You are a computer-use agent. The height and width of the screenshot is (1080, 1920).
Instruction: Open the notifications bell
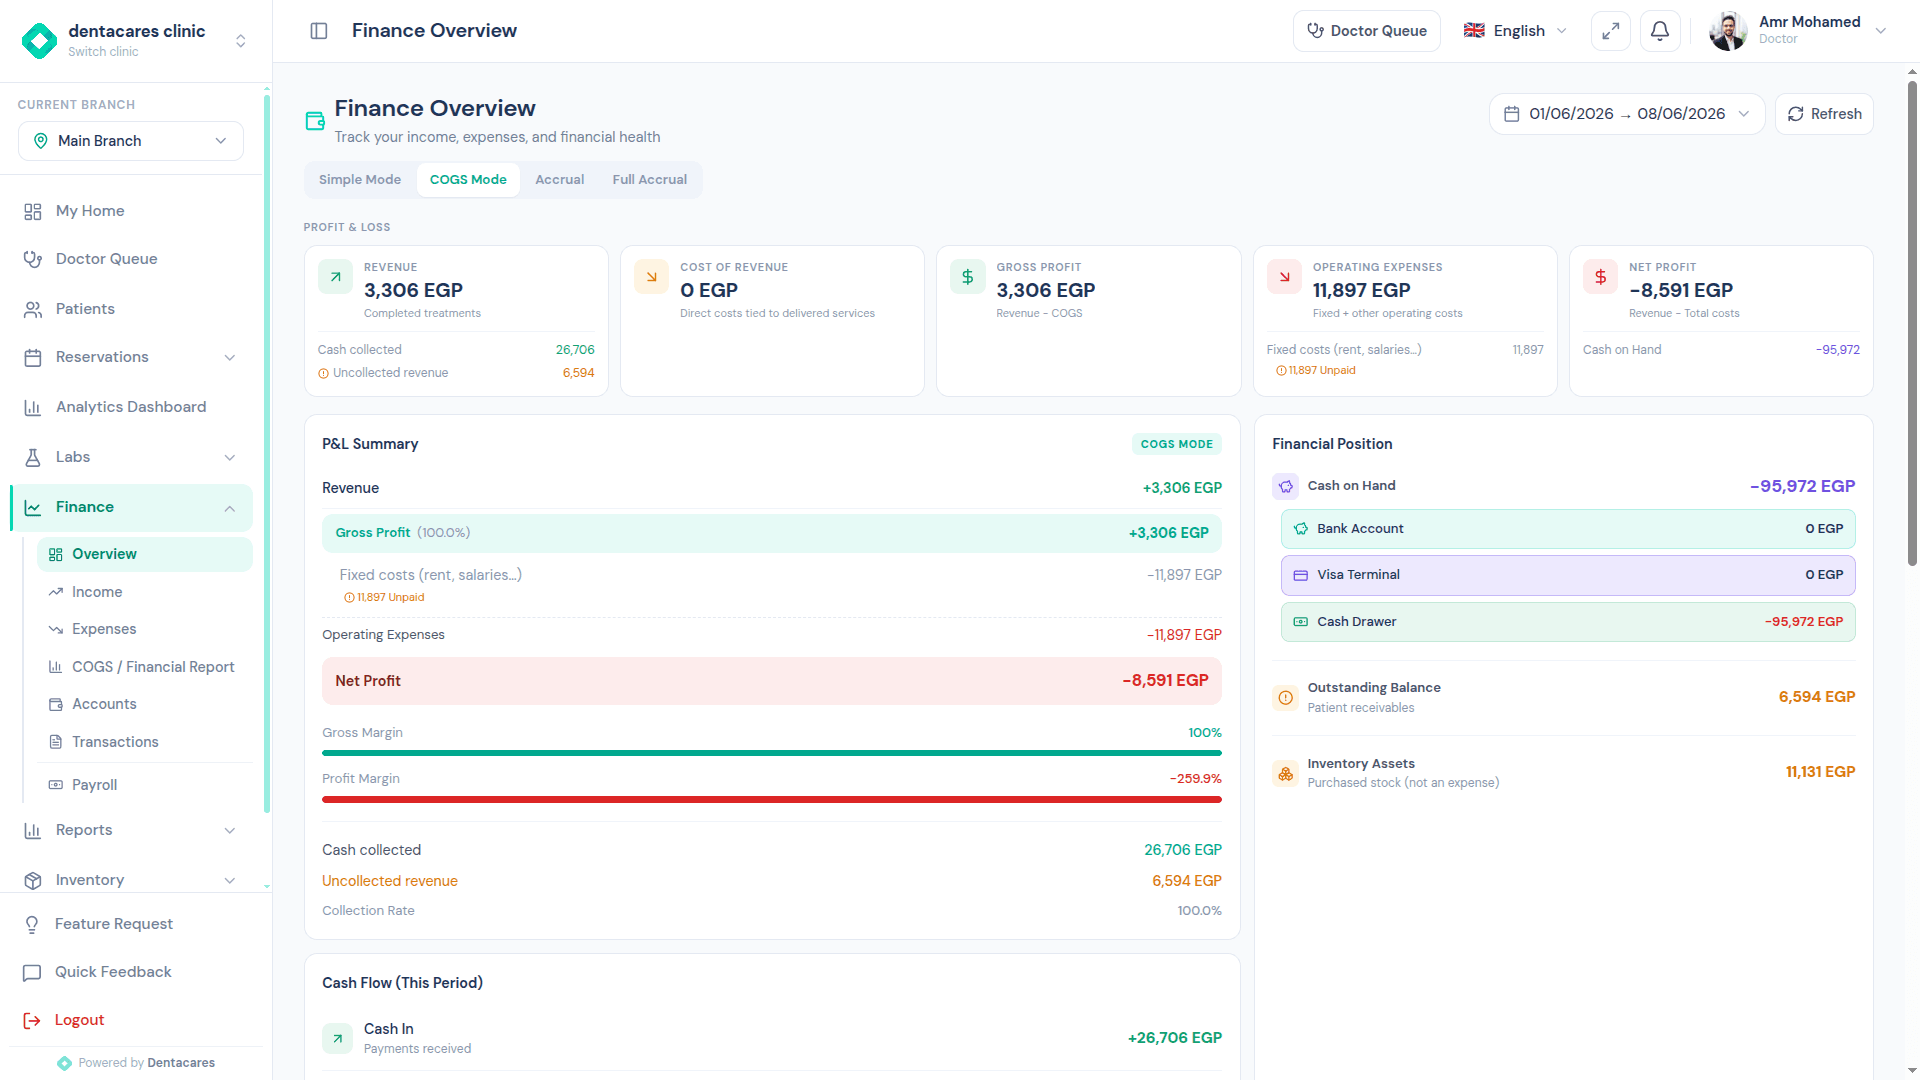click(x=1660, y=31)
